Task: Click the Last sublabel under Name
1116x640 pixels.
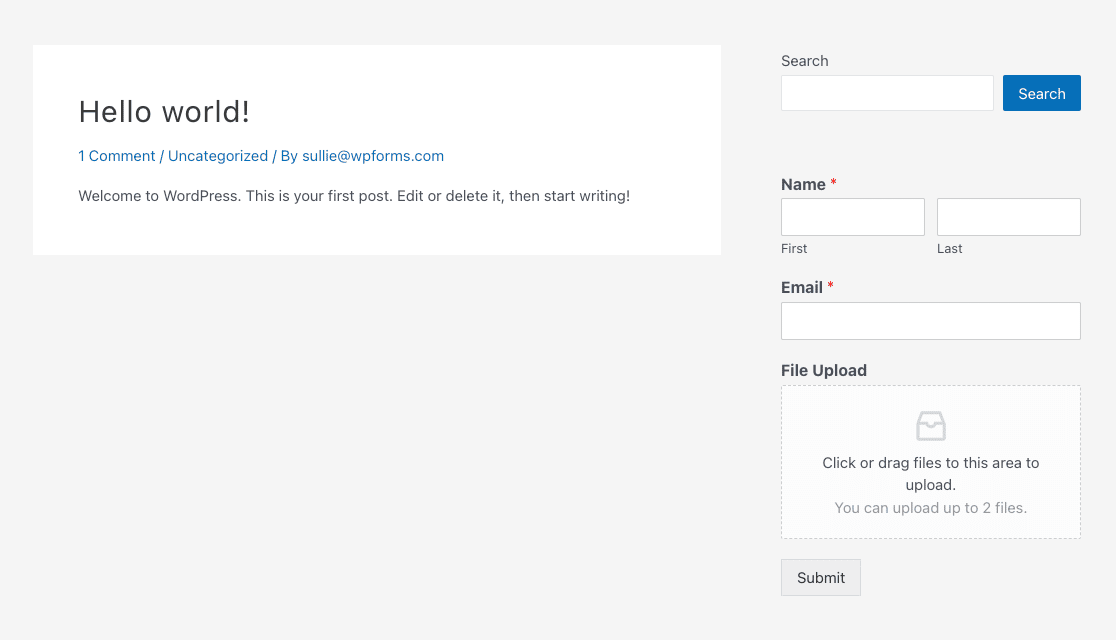Action: [x=949, y=249]
